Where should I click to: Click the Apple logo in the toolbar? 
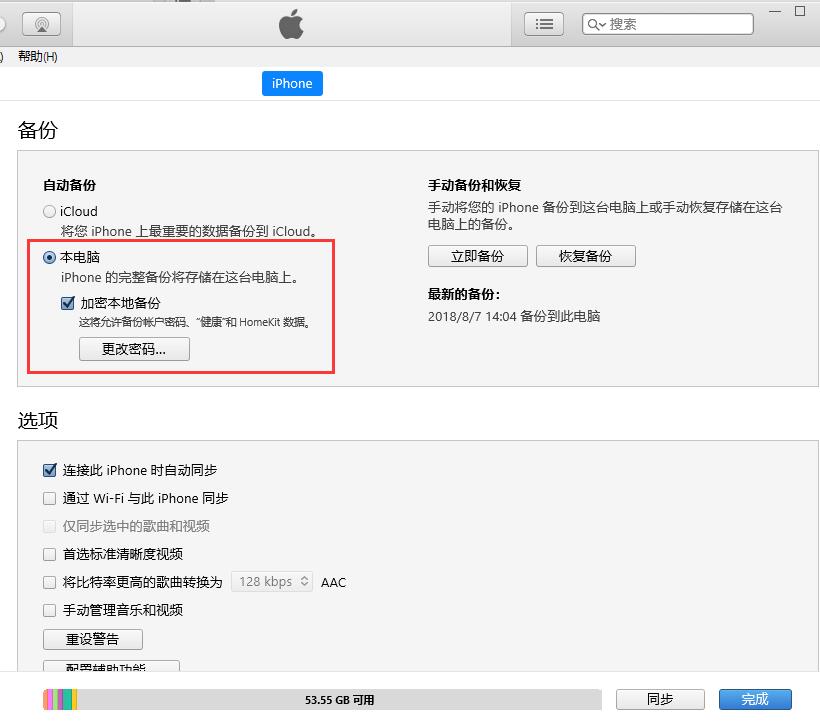tap(290, 23)
